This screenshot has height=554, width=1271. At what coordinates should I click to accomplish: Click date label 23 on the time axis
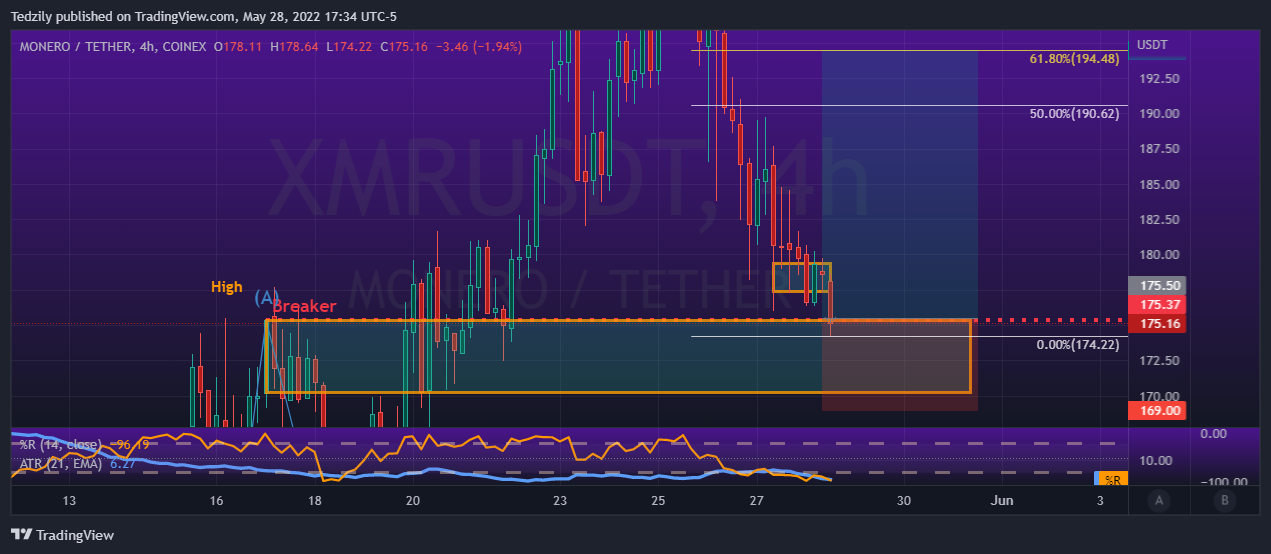point(559,500)
